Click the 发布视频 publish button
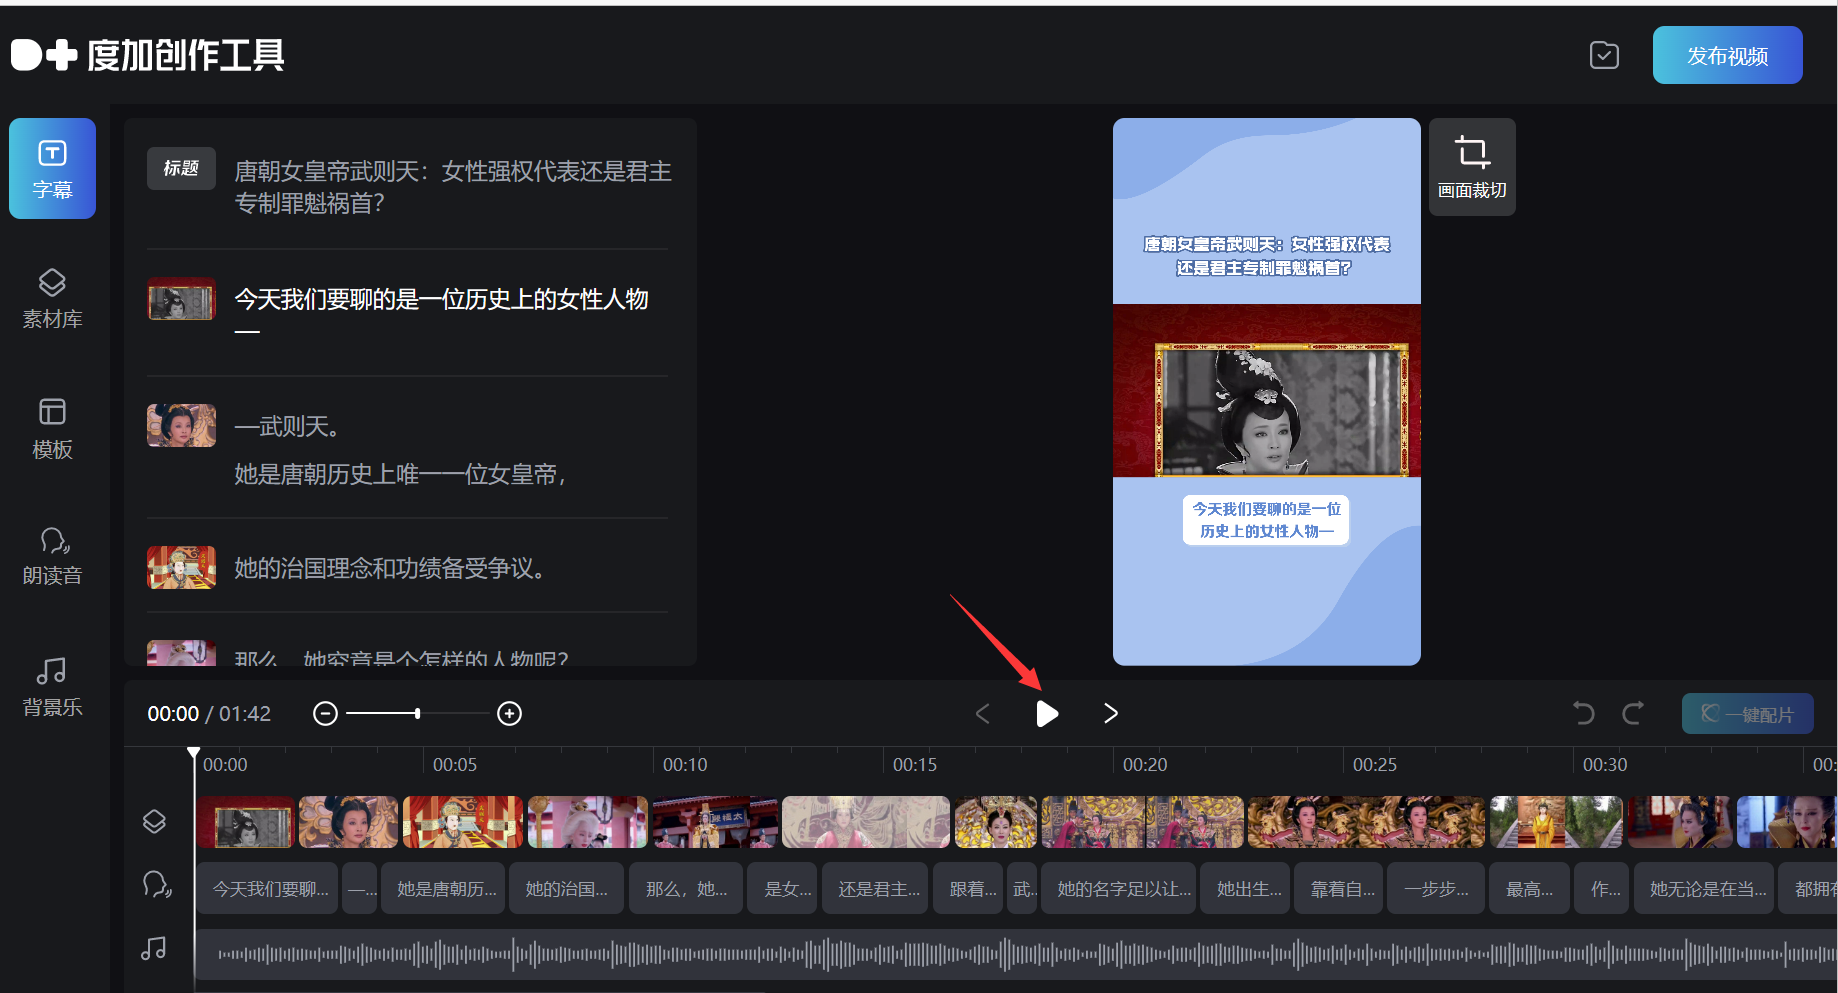 click(1727, 56)
